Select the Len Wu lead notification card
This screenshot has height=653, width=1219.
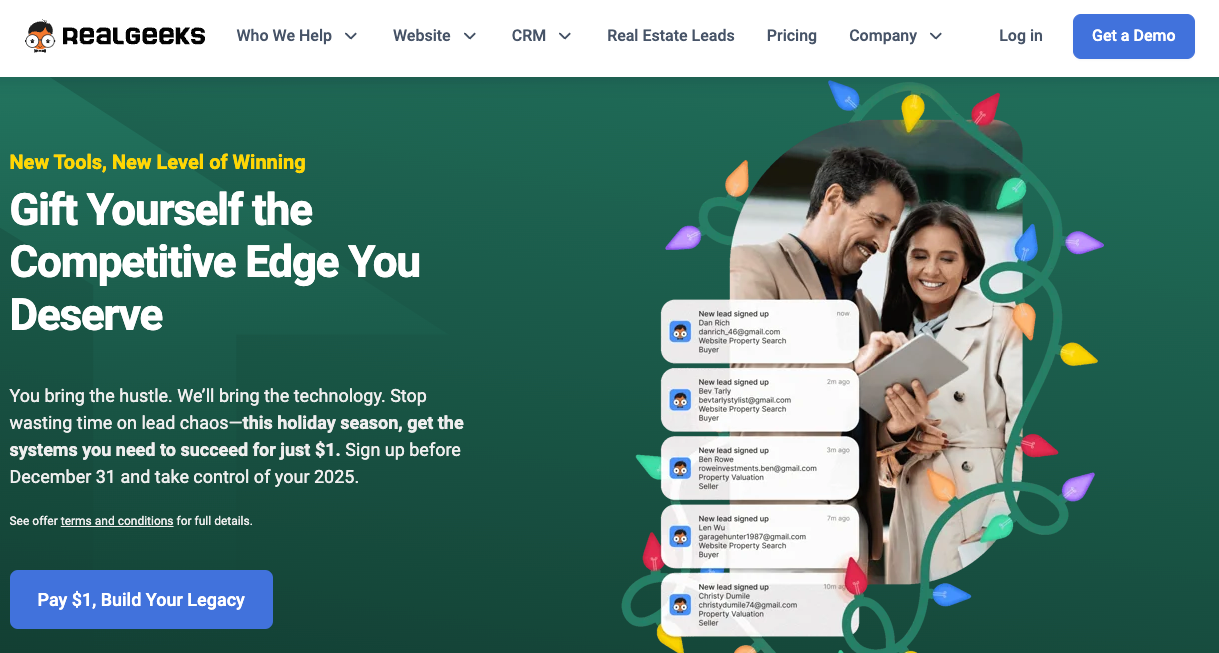pyautogui.click(x=760, y=536)
